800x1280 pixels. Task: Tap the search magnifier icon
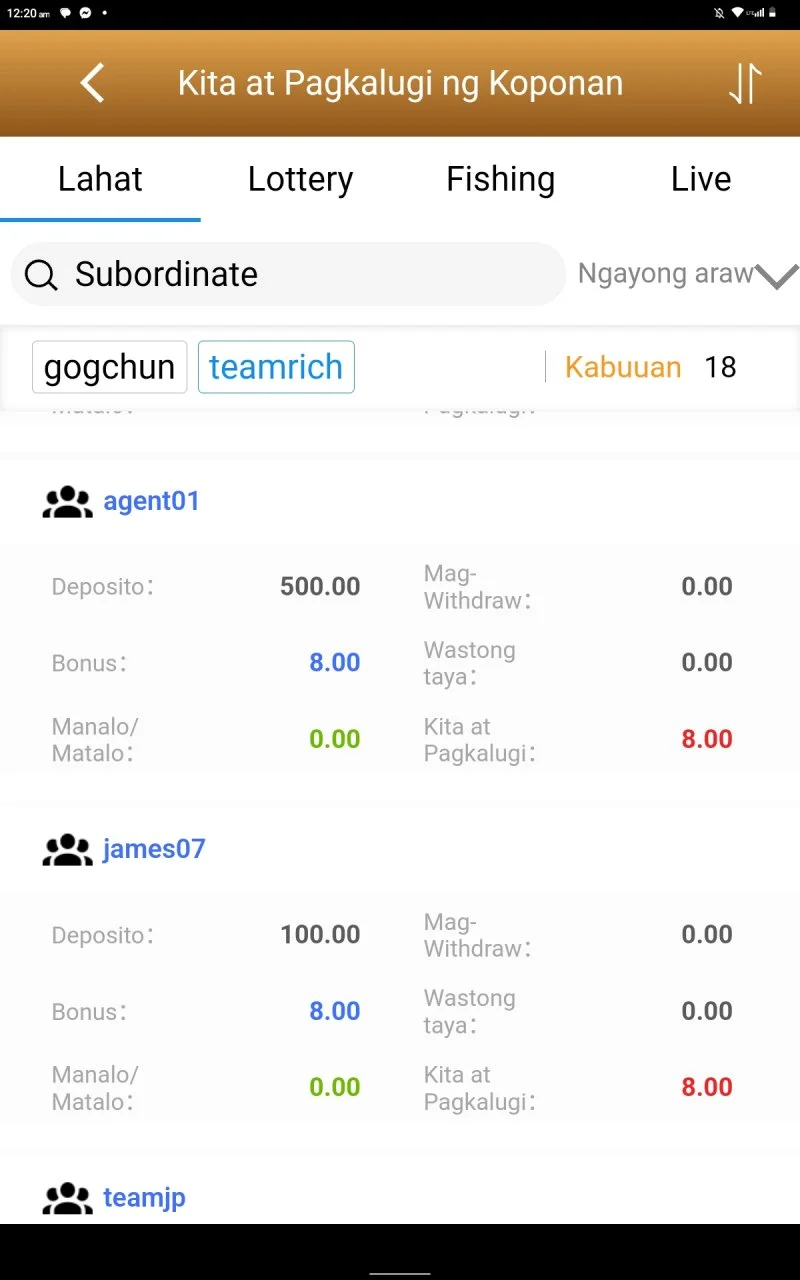pos(41,274)
